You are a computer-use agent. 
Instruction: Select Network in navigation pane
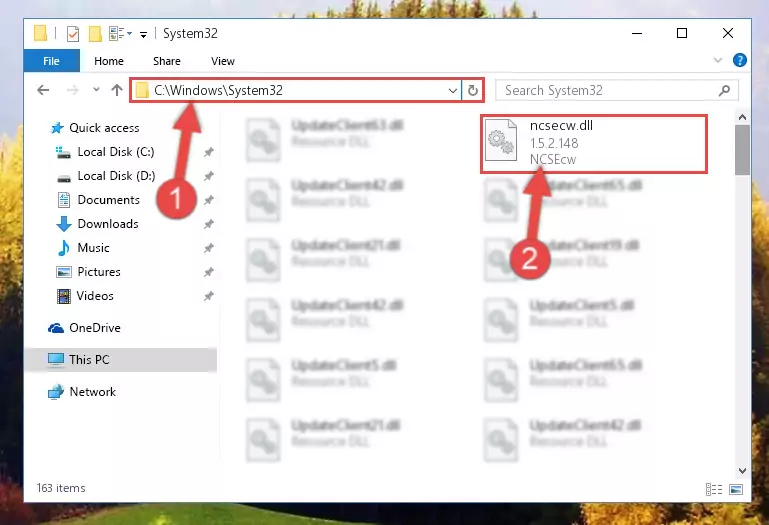coord(93,392)
